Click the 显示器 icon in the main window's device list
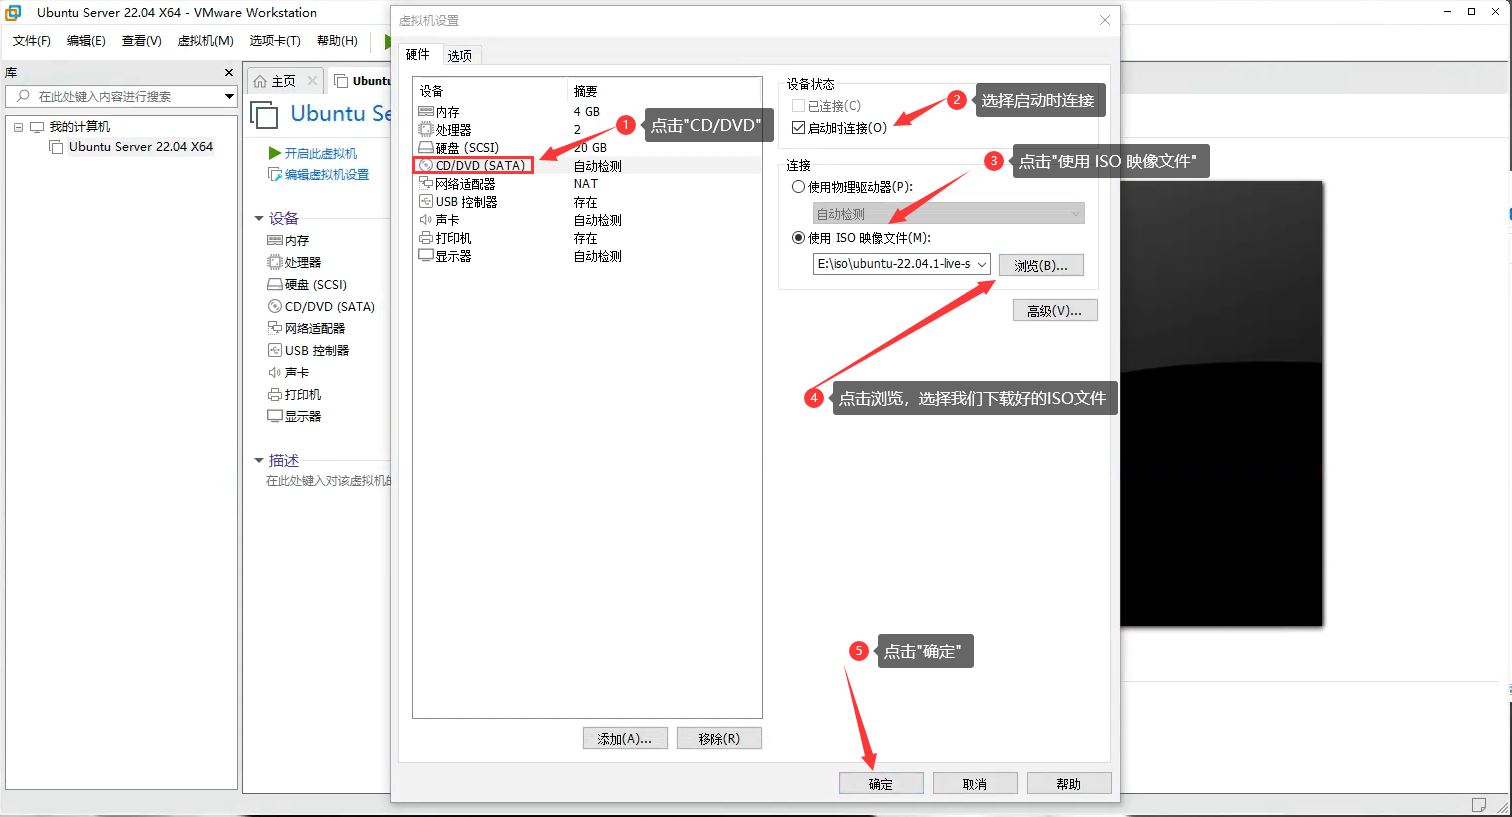 point(275,416)
